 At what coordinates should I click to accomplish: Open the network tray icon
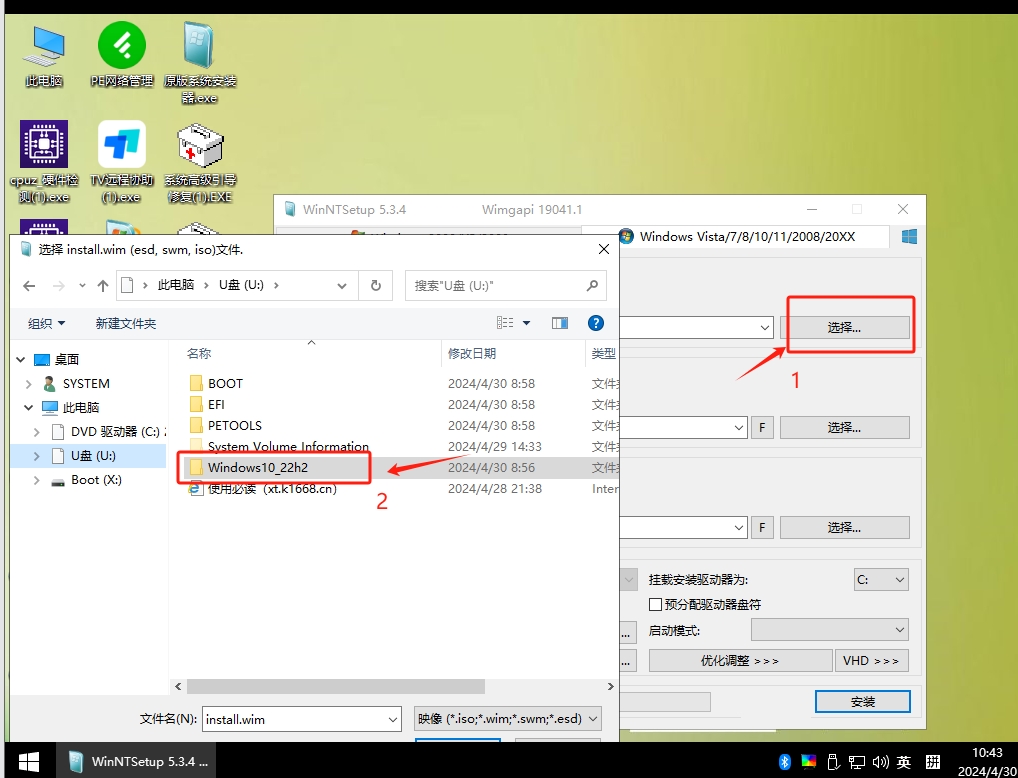tap(856, 762)
